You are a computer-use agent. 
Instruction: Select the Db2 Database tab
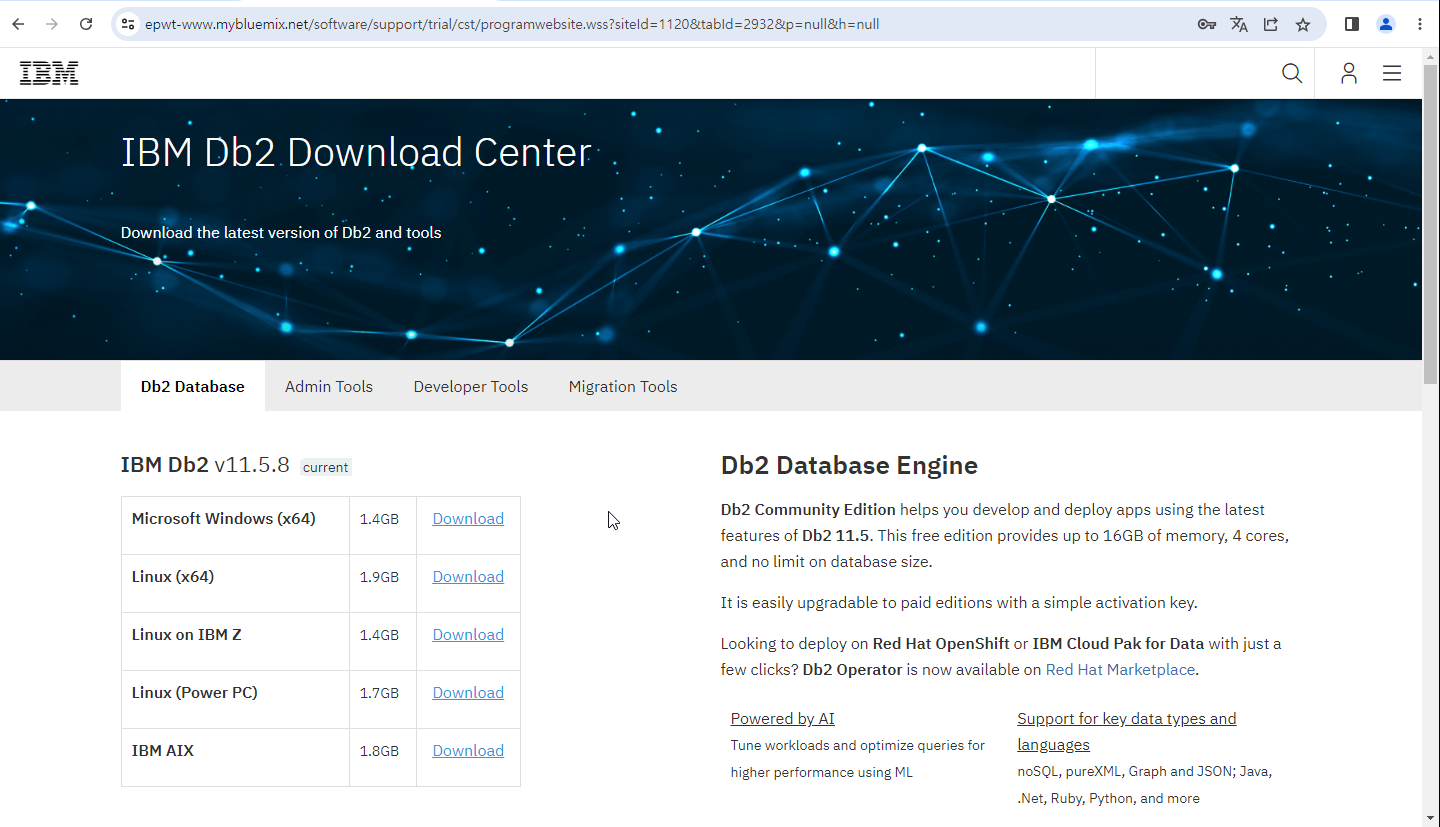click(193, 386)
